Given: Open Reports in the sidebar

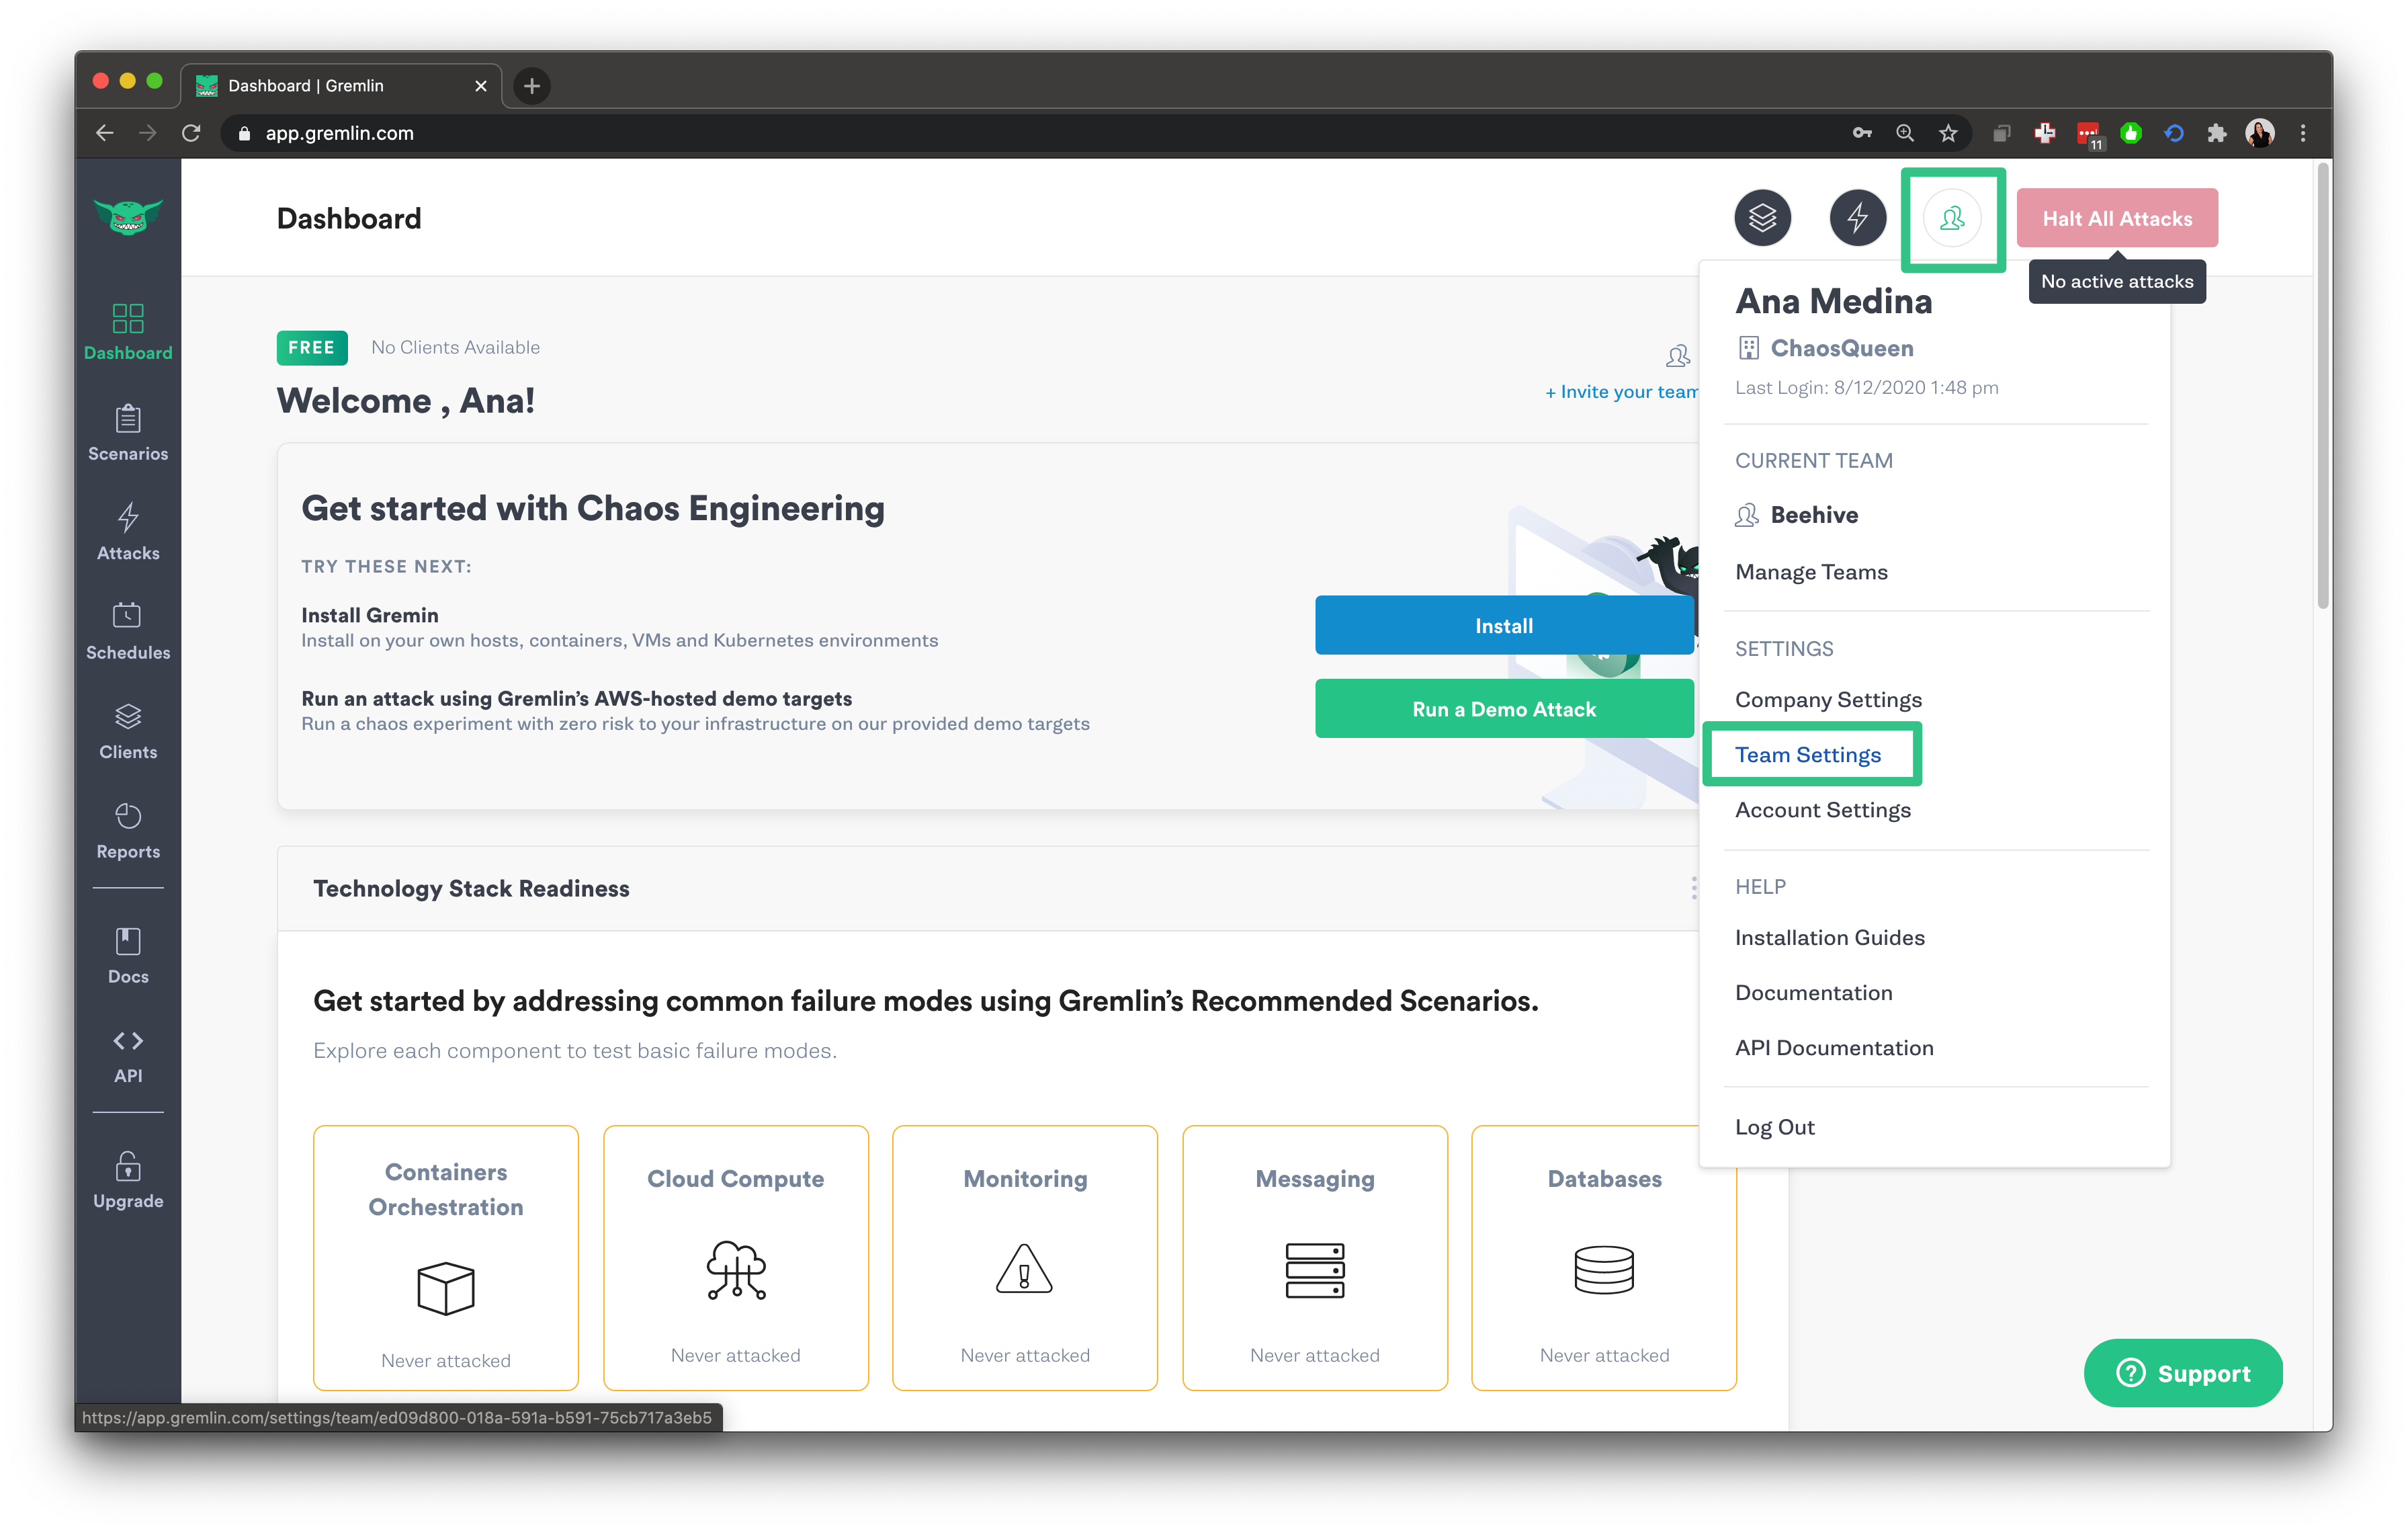Looking at the screenshot, I should [128, 831].
